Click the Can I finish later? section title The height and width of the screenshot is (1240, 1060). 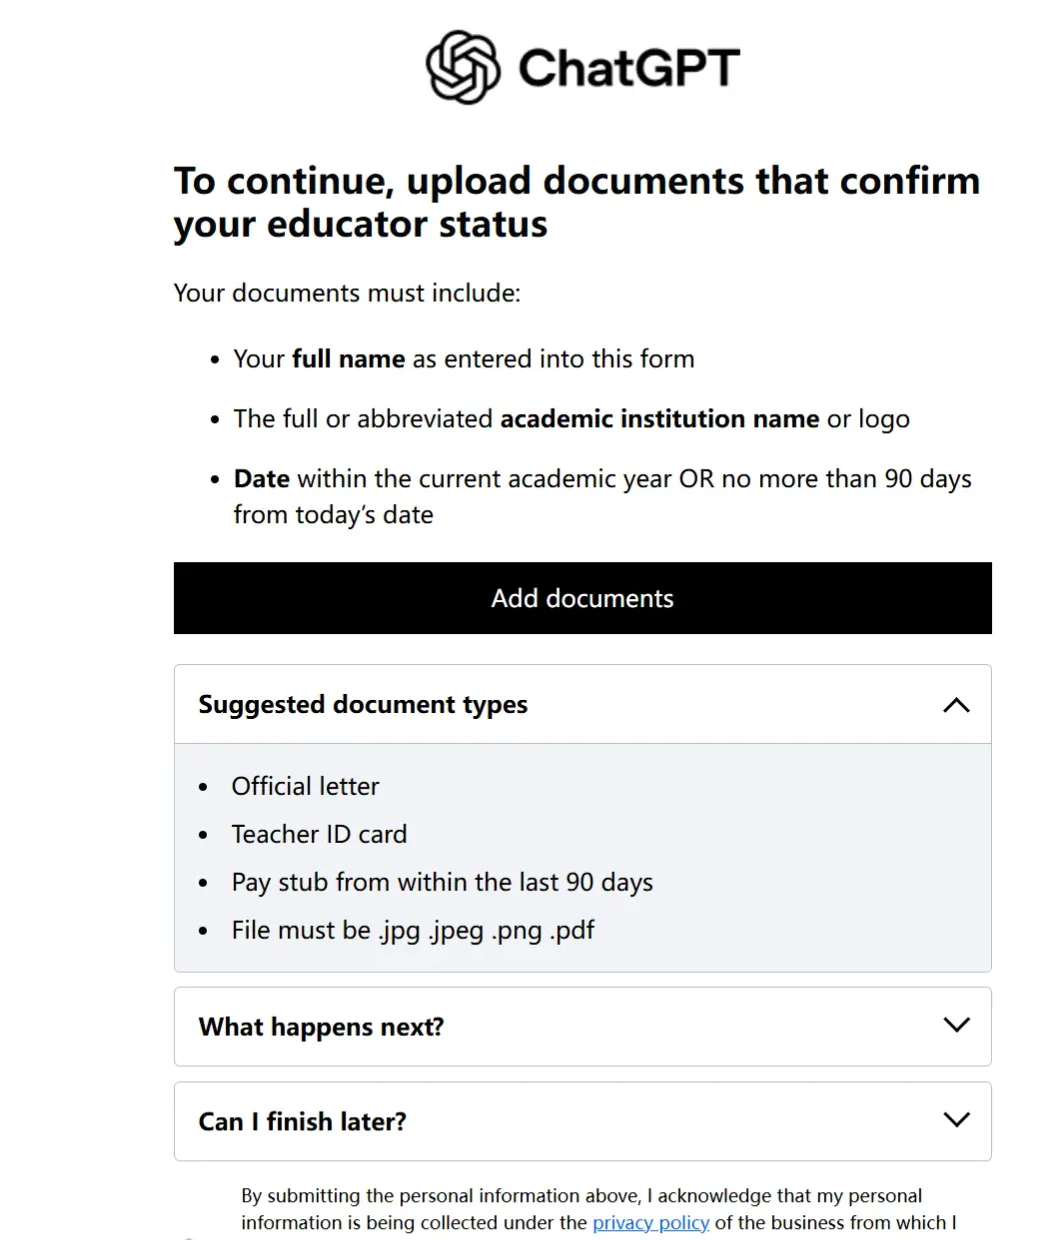pos(302,1122)
